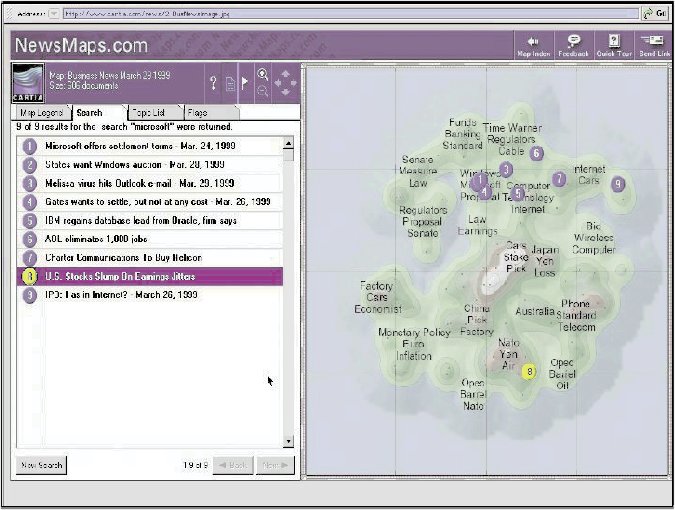Switch to the Map Legend tab
Viewport: 675px width, 510px height.
(x=41, y=113)
